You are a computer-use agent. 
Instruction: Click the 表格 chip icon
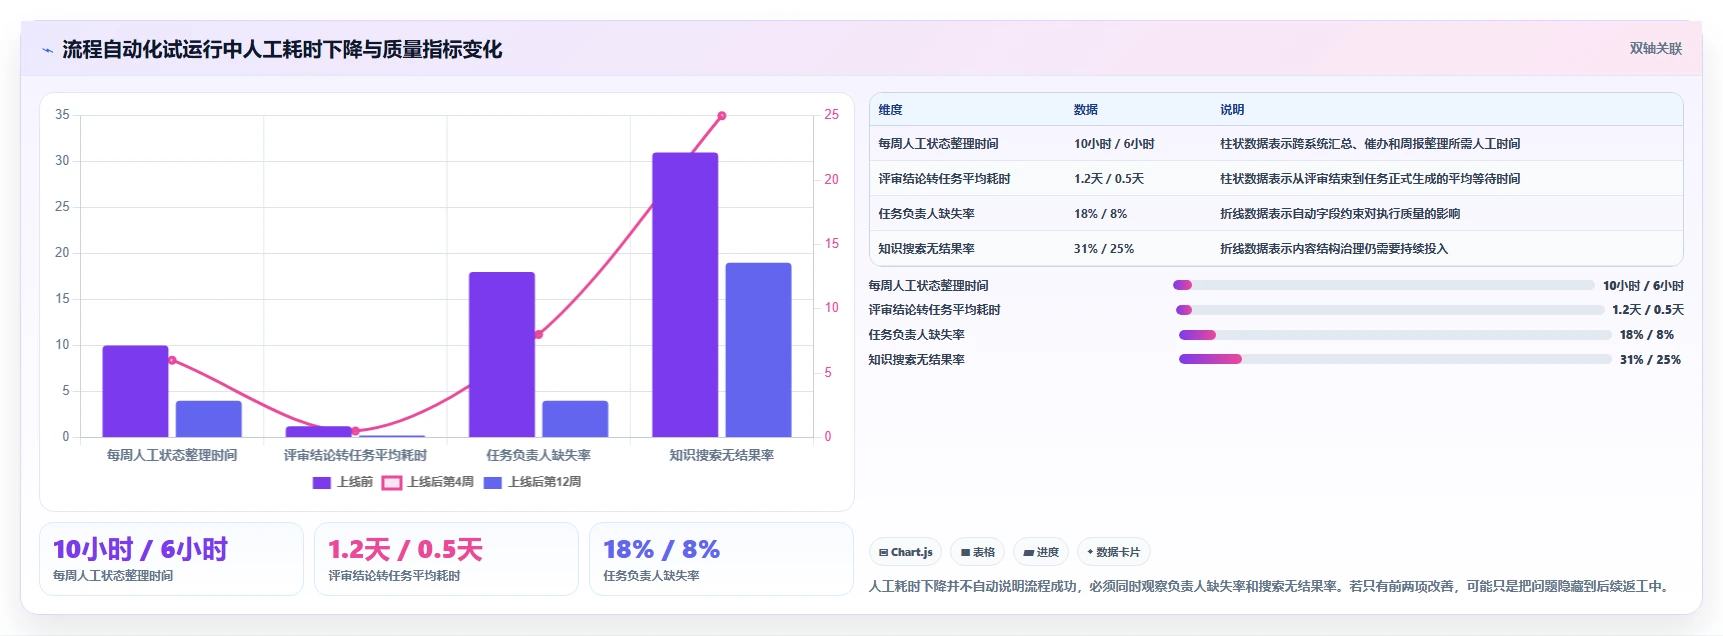click(965, 552)
